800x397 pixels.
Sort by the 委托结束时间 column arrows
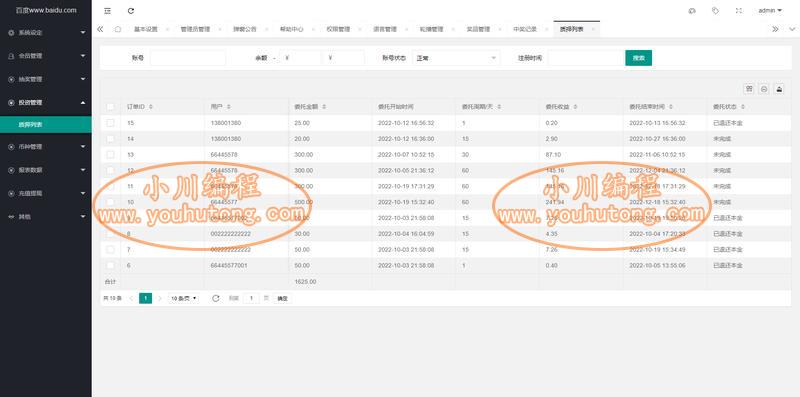[x=670, y=107]
